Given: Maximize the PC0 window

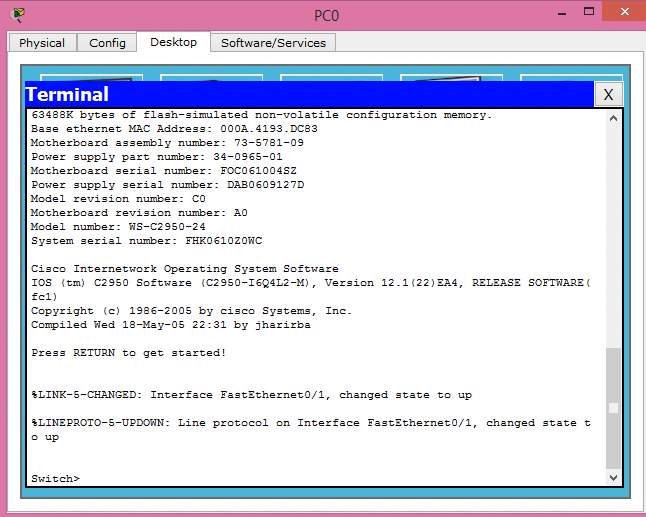Looking at the screenshot, I should 589,12.
